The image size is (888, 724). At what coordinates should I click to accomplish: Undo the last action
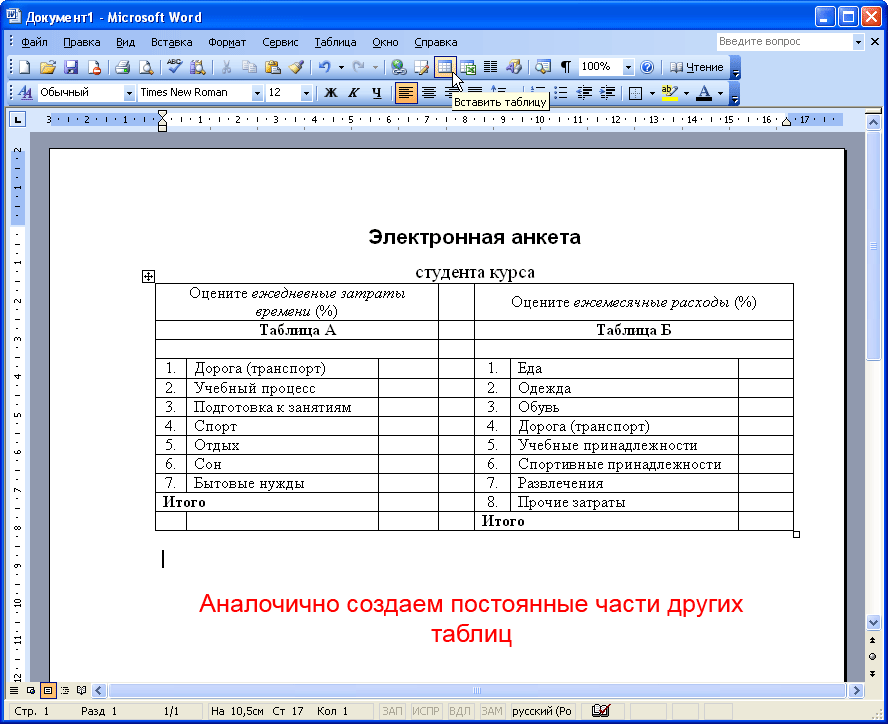[325, 67]
